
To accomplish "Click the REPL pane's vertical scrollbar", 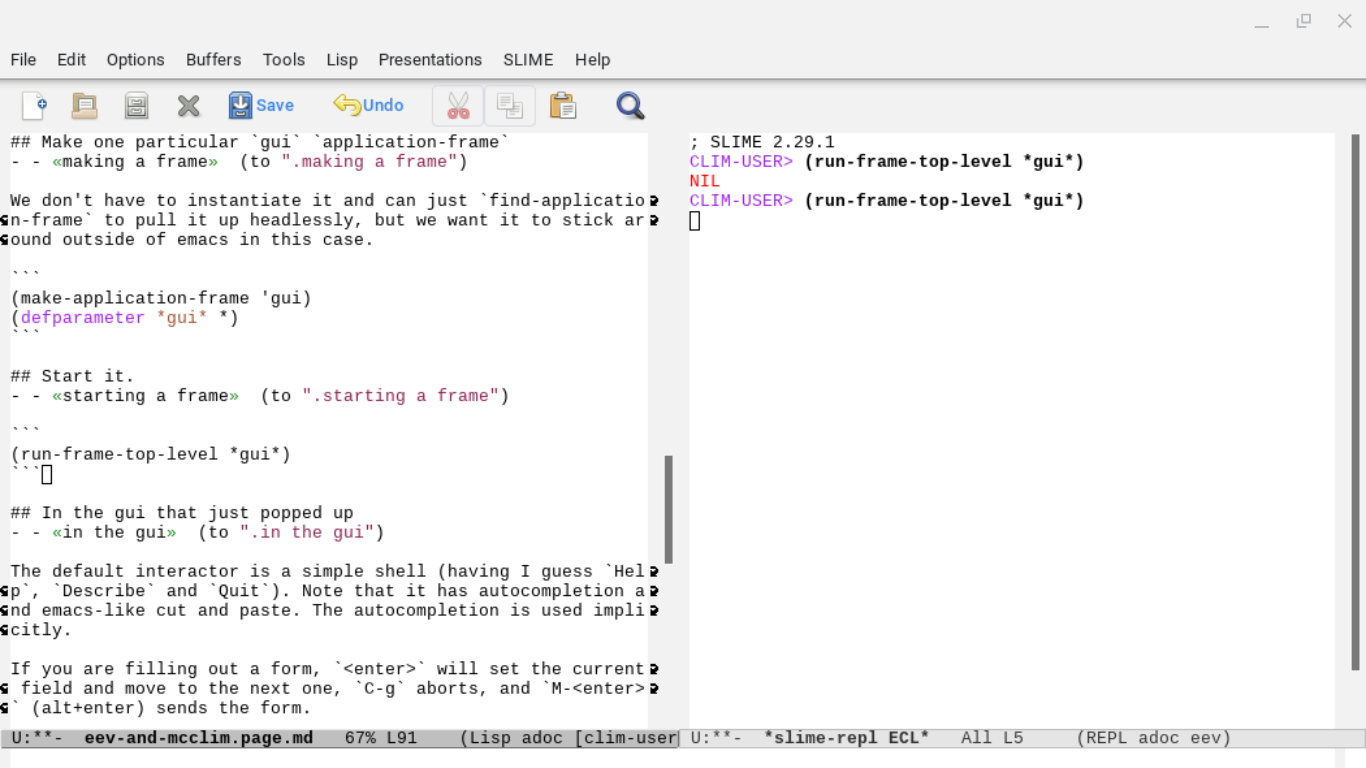I will 1355,400.
